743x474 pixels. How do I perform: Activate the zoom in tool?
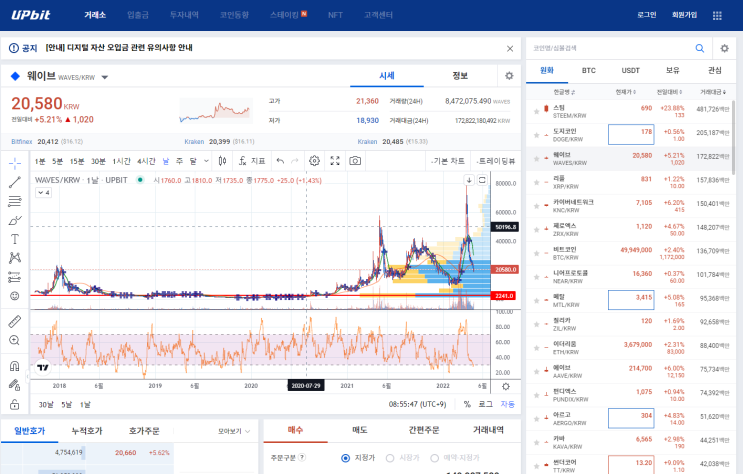point(15,340)
